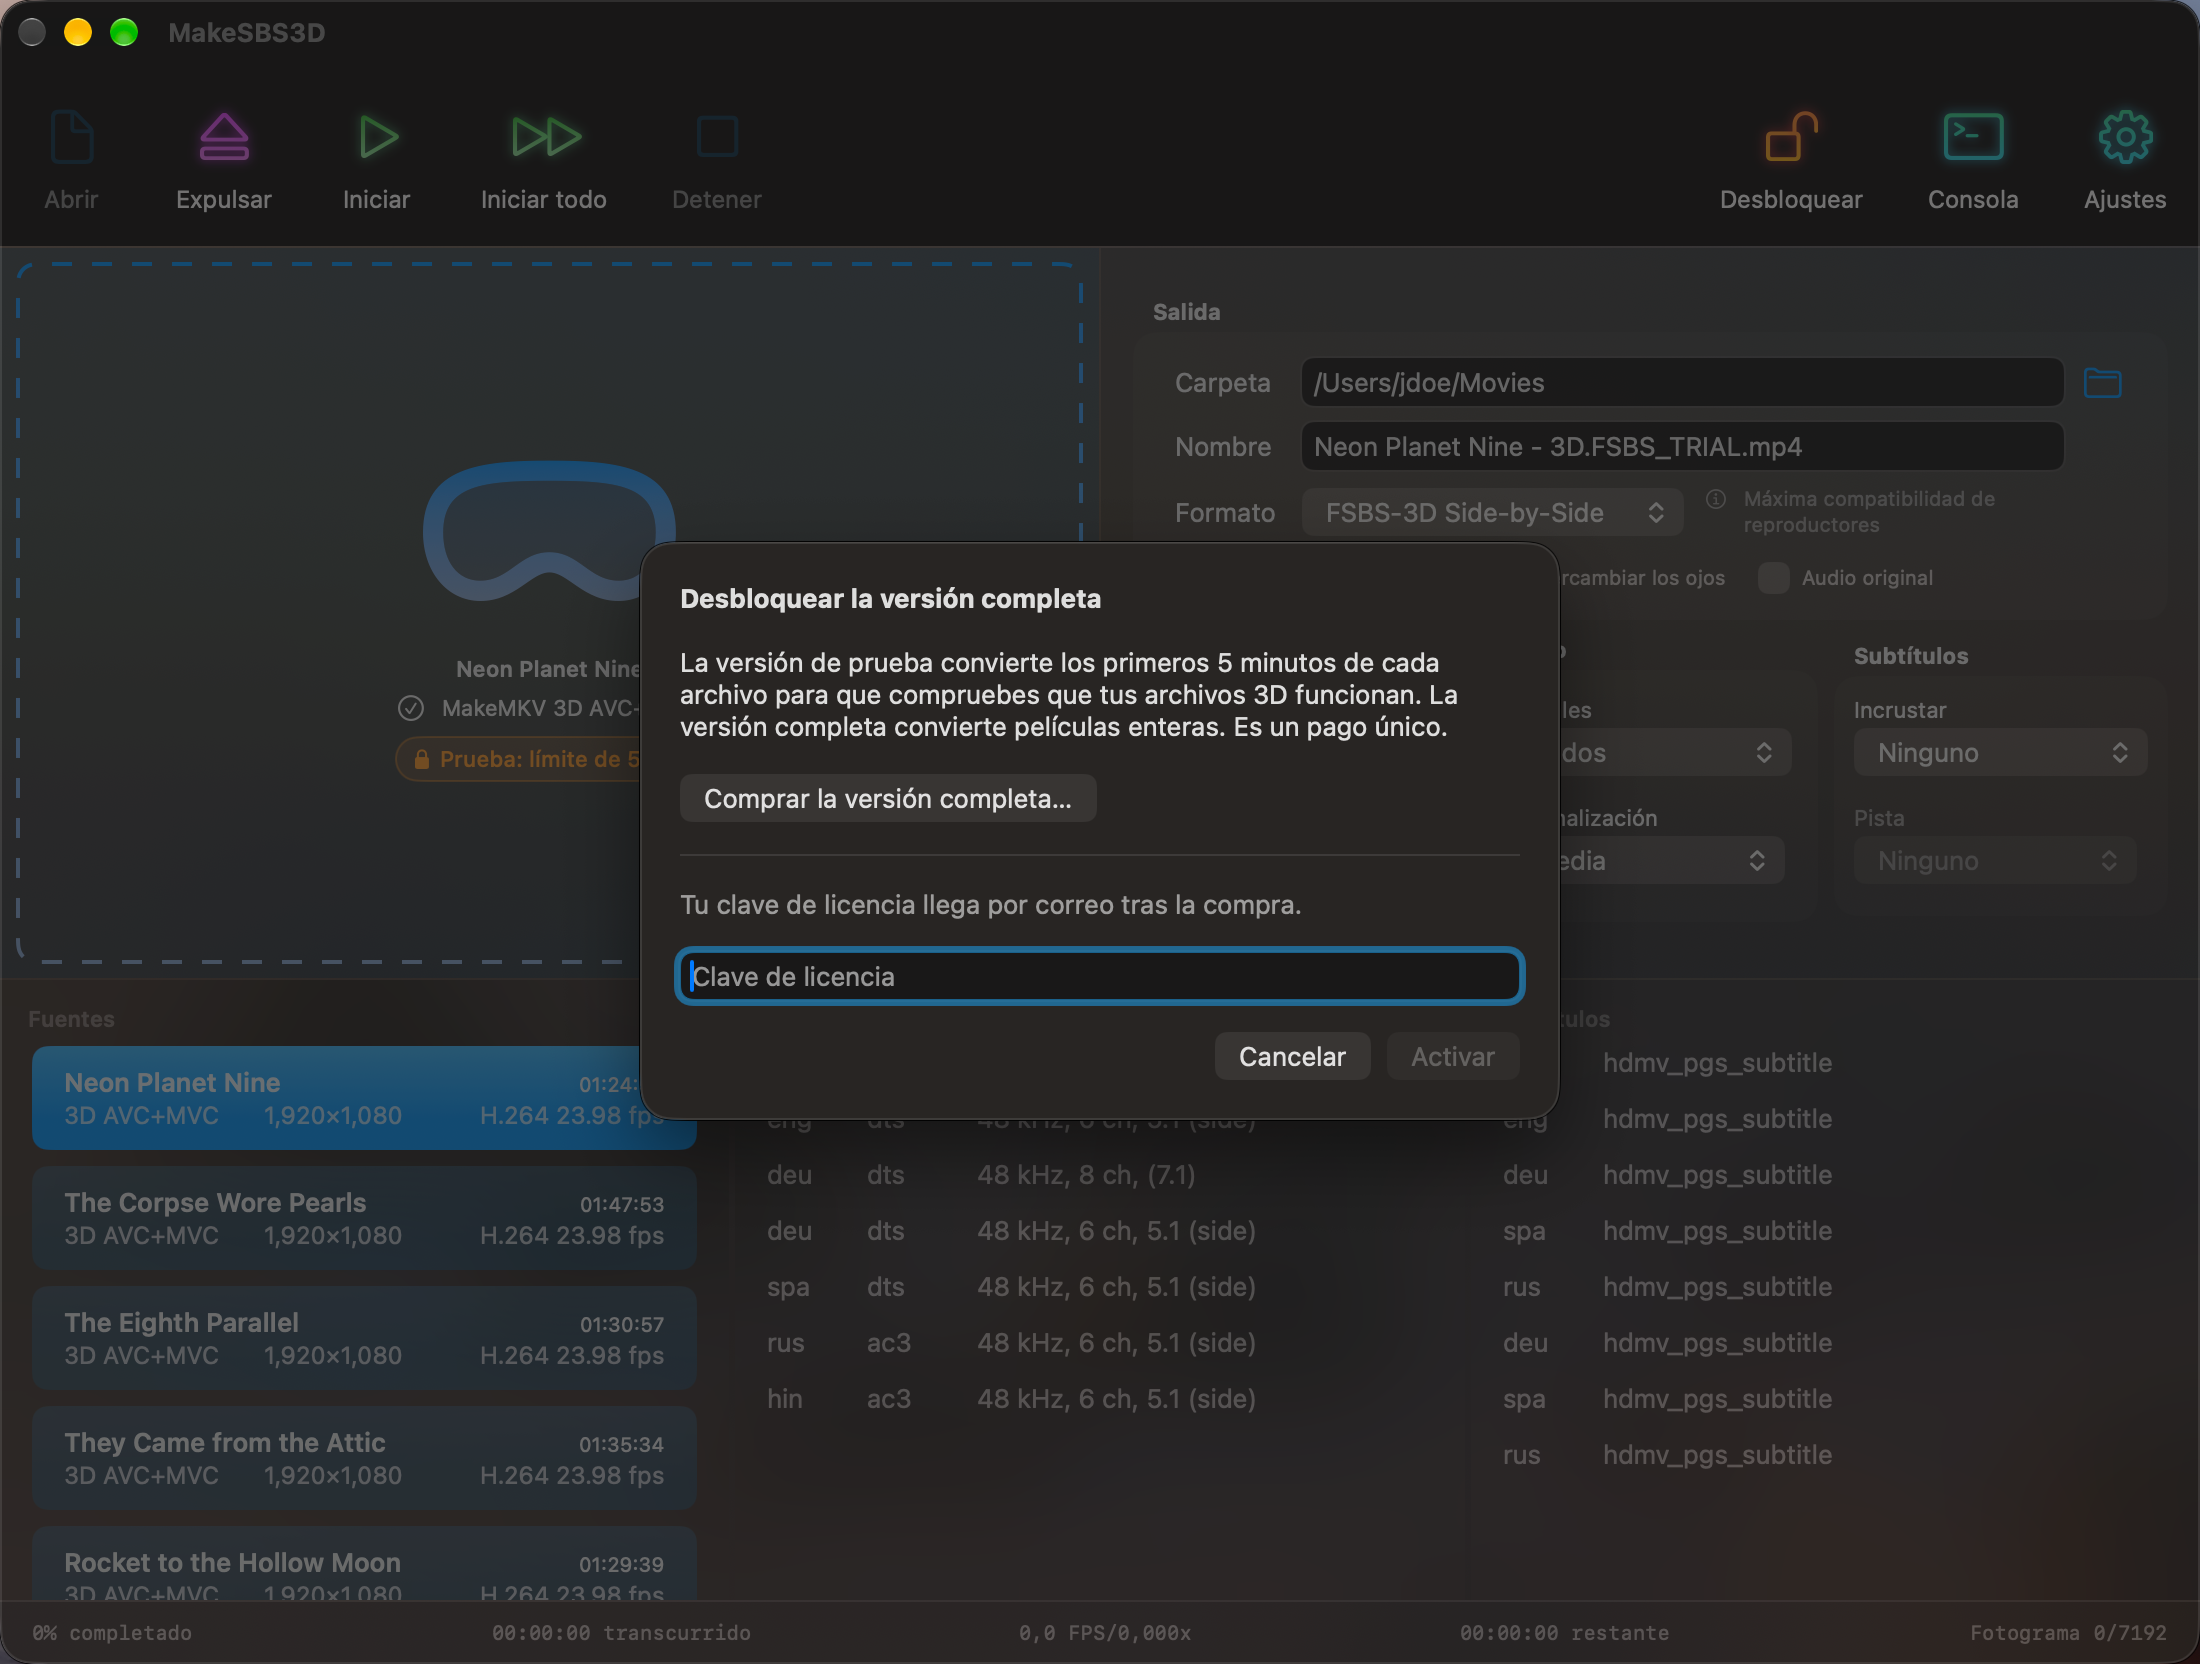Expand the Formato FSBS-3D Side-by-Side dropdown
Screen dimensions: 2200x1664
pos(1492,513)
